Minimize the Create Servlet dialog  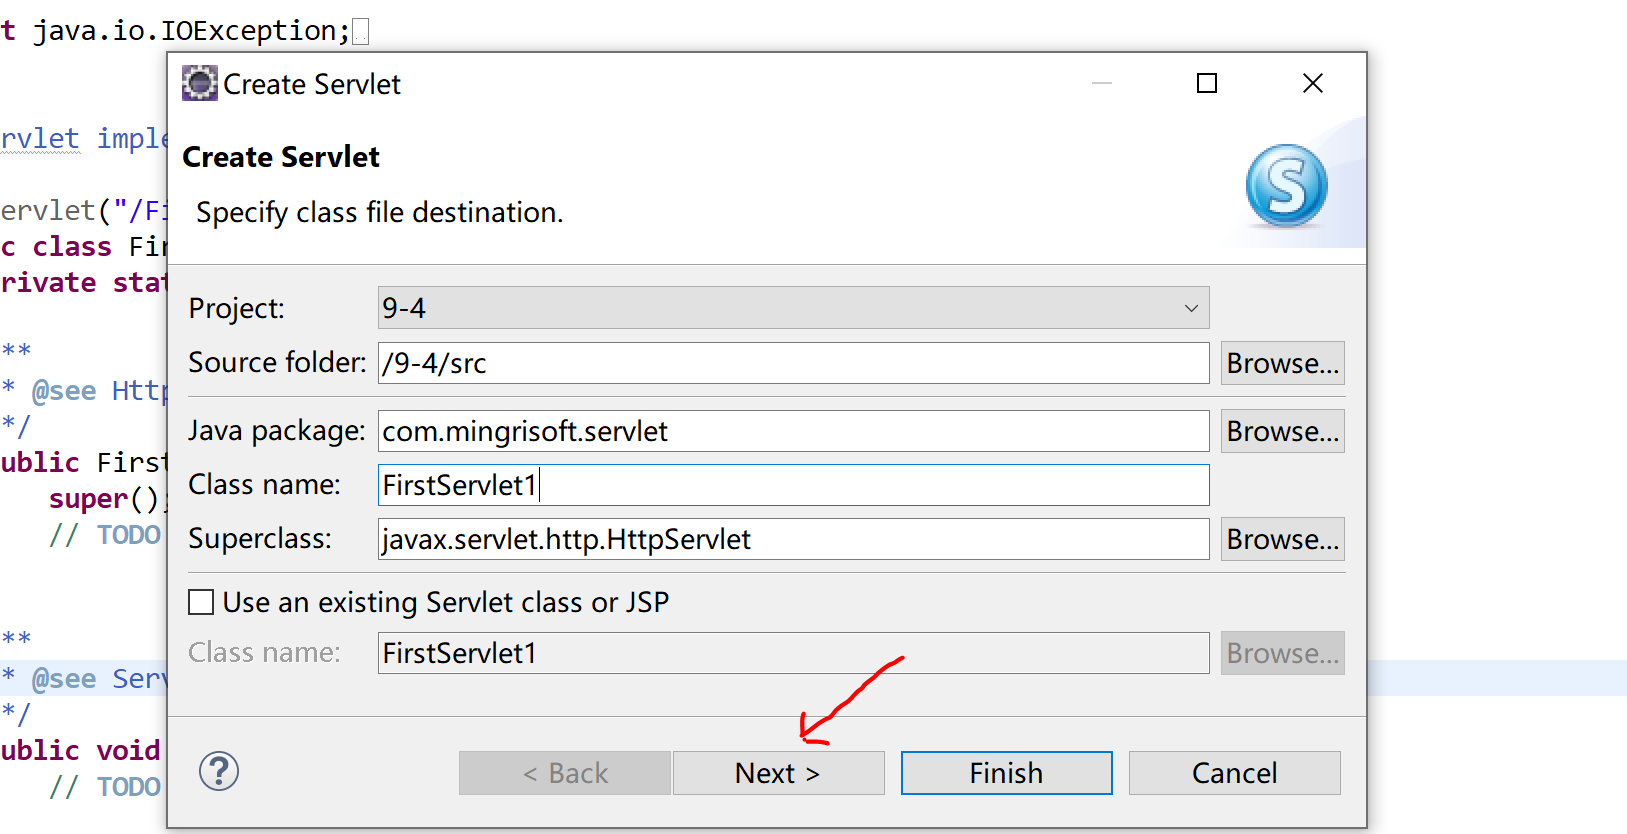1102,84
